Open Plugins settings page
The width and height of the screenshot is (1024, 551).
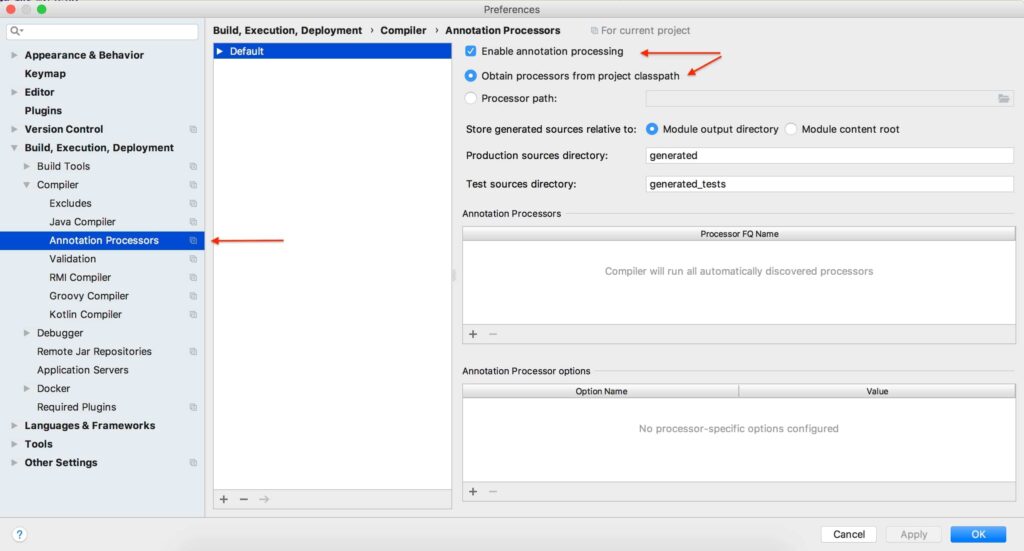43,110
